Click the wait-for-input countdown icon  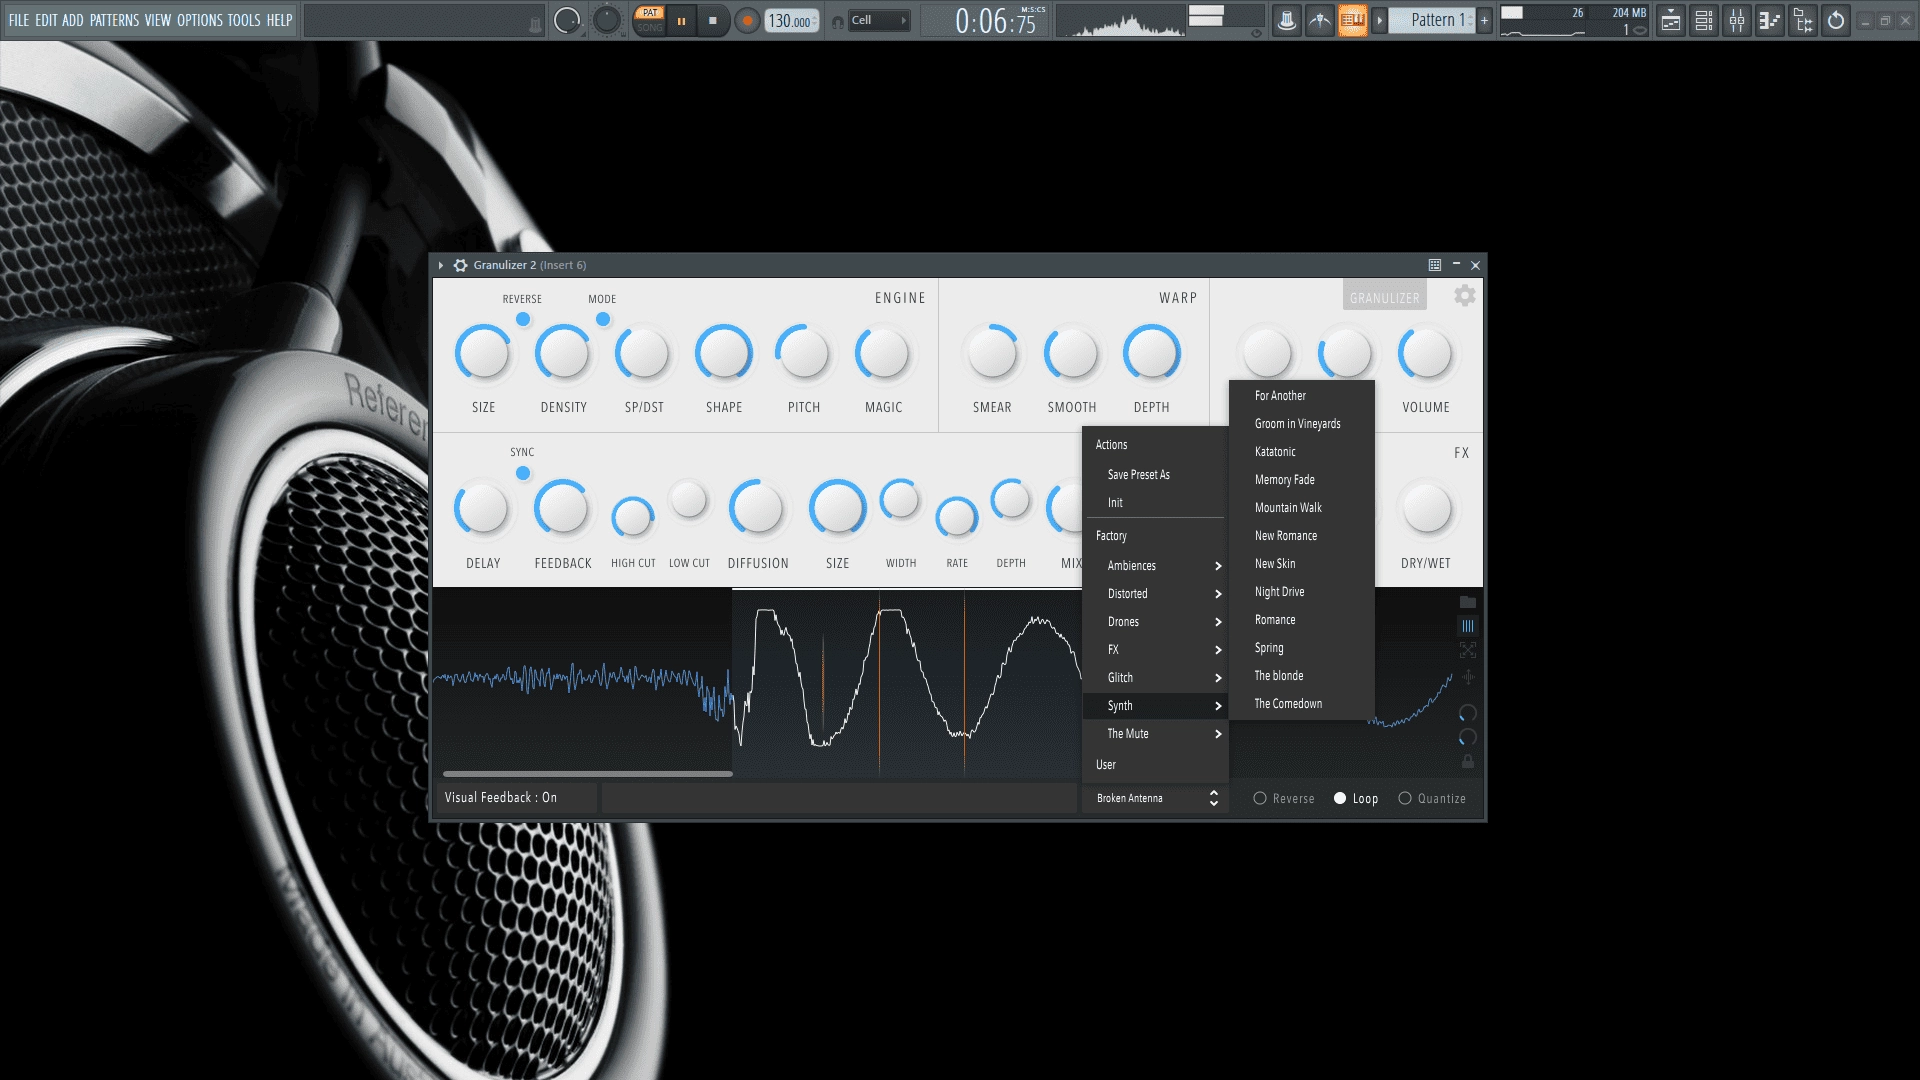[1320, 20]
